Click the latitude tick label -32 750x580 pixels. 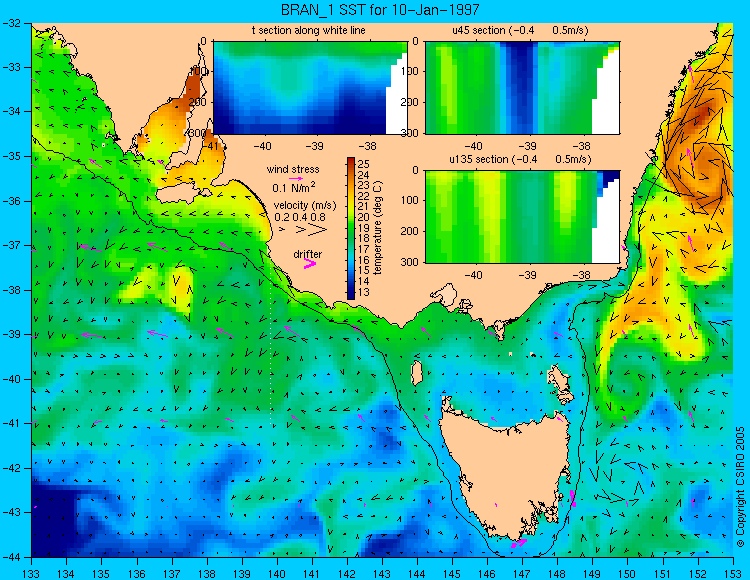(11, 23)
